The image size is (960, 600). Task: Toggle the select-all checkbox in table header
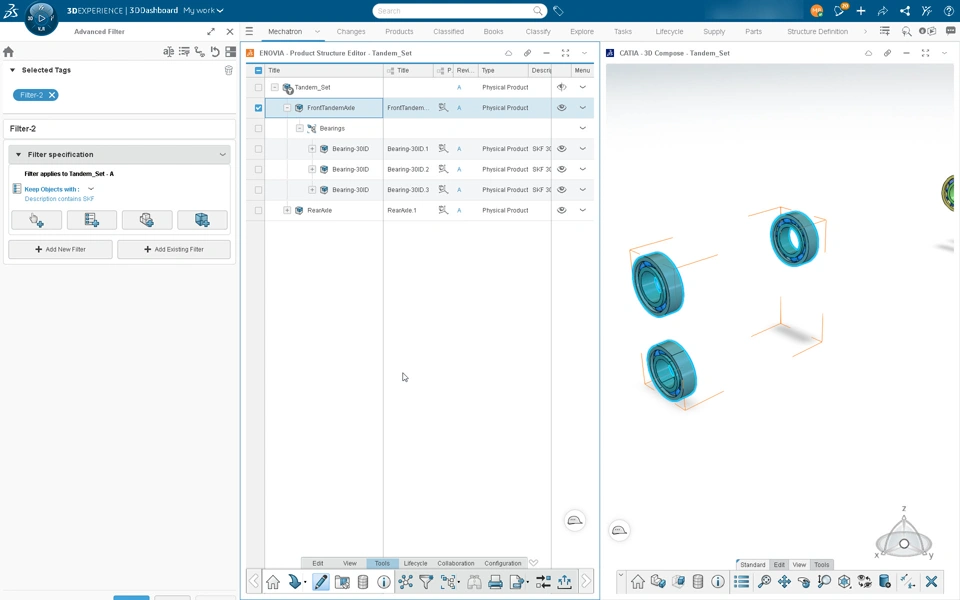tap(258, 70)
